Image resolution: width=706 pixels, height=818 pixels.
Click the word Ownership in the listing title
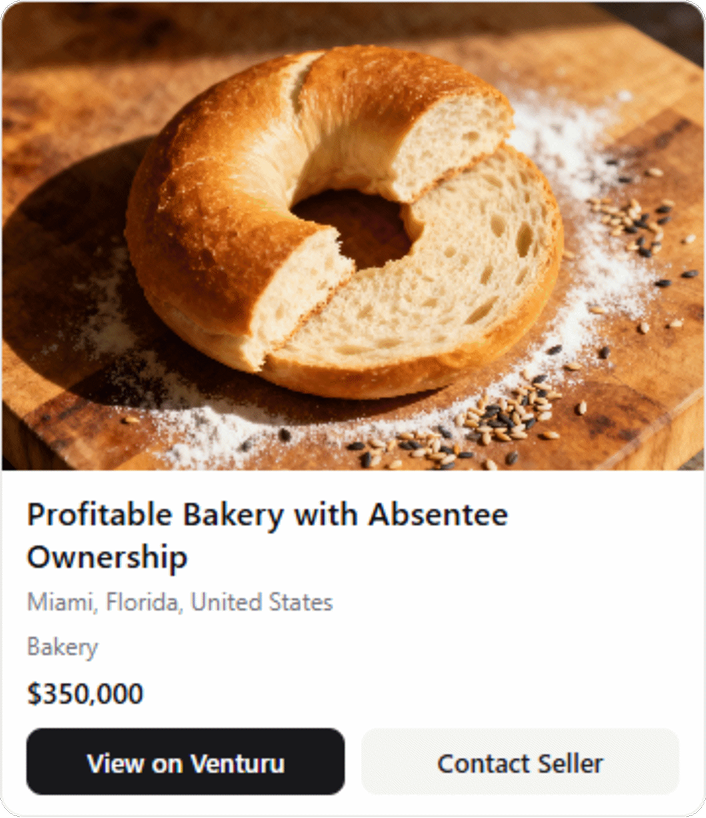(x=107, y=557)
